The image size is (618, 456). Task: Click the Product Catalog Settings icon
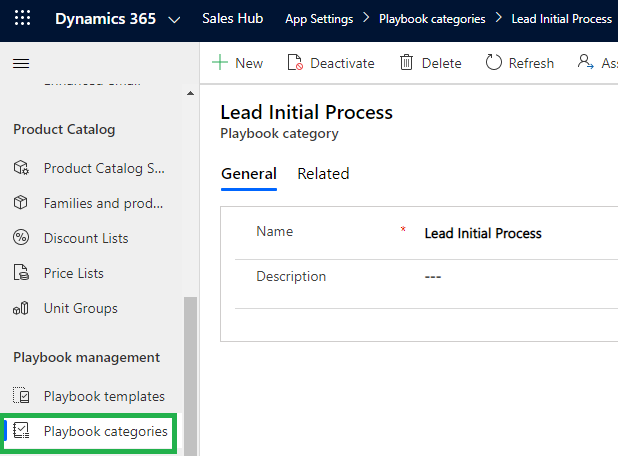point(21,168)
